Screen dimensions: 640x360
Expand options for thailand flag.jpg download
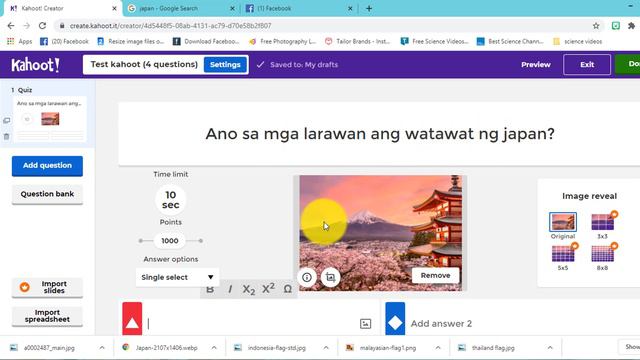pos(550,348)
